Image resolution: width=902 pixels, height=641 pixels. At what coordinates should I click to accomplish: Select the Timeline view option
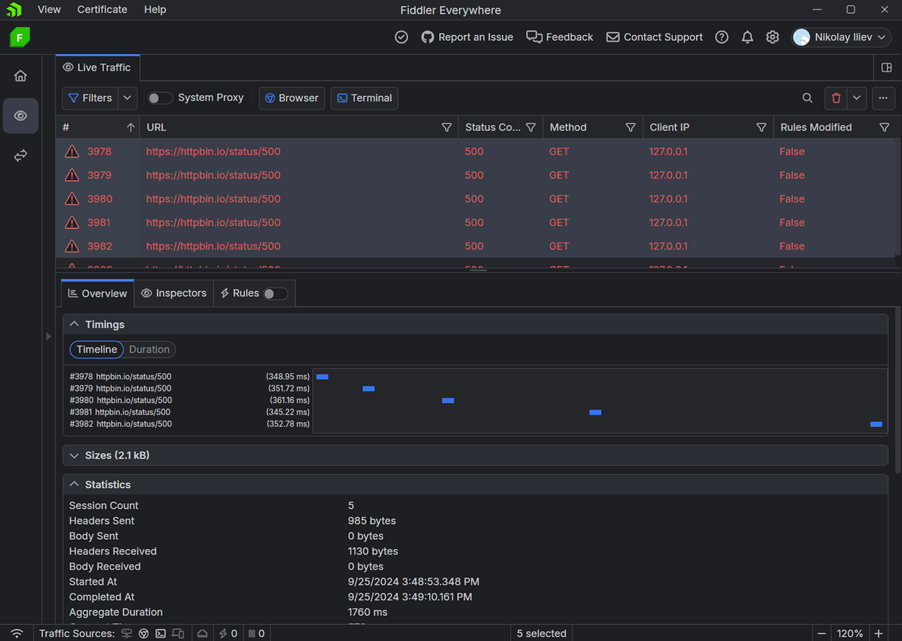pos(97,349)
